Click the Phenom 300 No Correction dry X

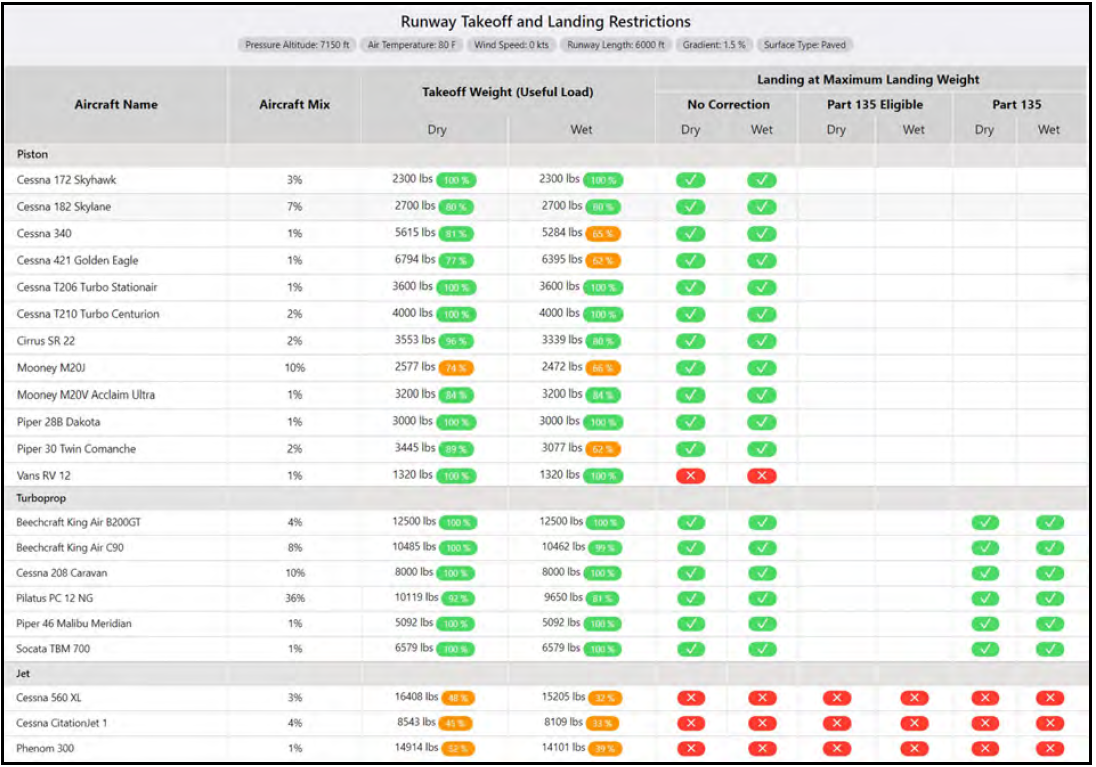pyautogui.click(x=691, y=748)
